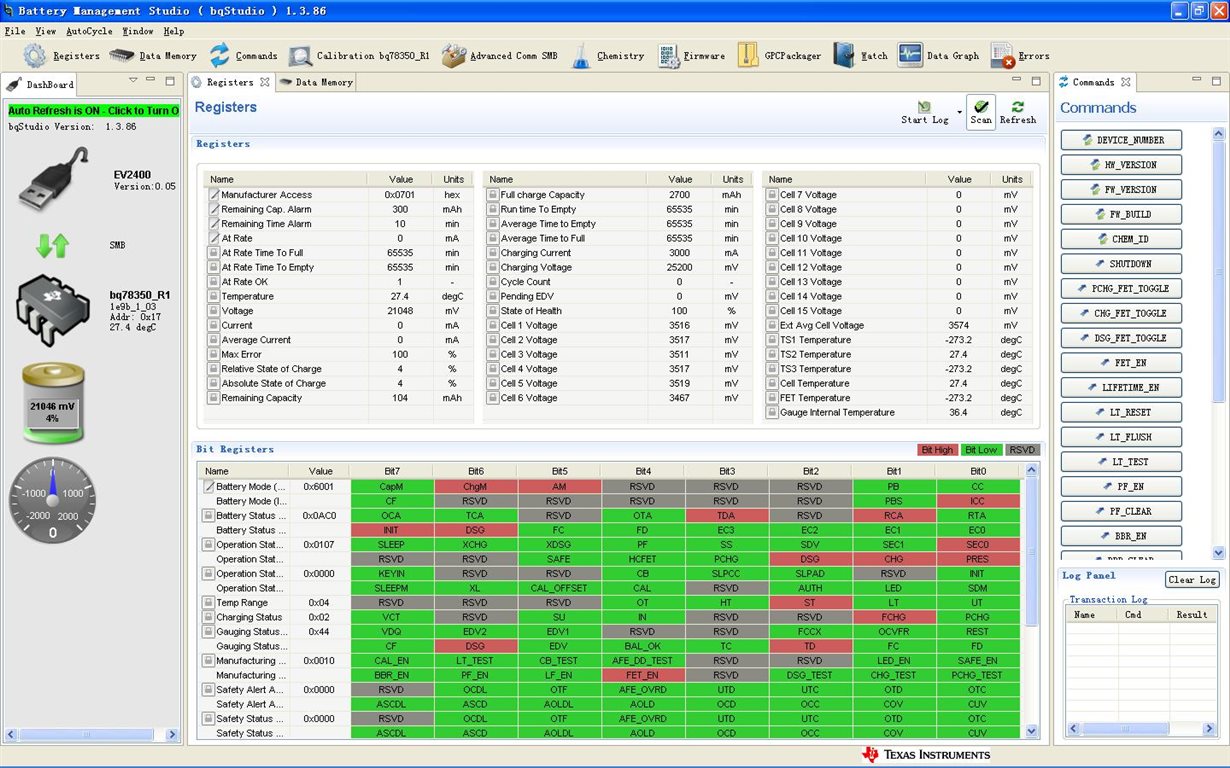The image size is (1230, 768).
Task: Toggle the FET_EN bit in Manufacturing Status
Action: click(x=643, y=675)
